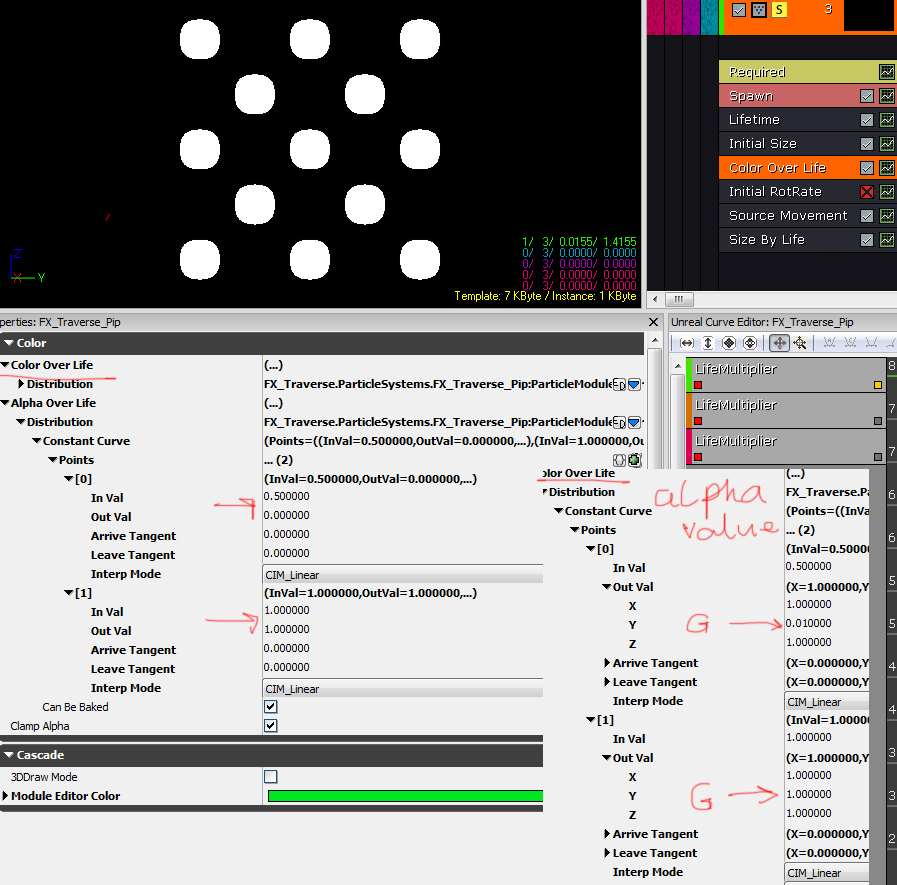Click the Ed edit icon for Color Over Life Distribution
Screen dimensions: 897x885
click(619, 384)
